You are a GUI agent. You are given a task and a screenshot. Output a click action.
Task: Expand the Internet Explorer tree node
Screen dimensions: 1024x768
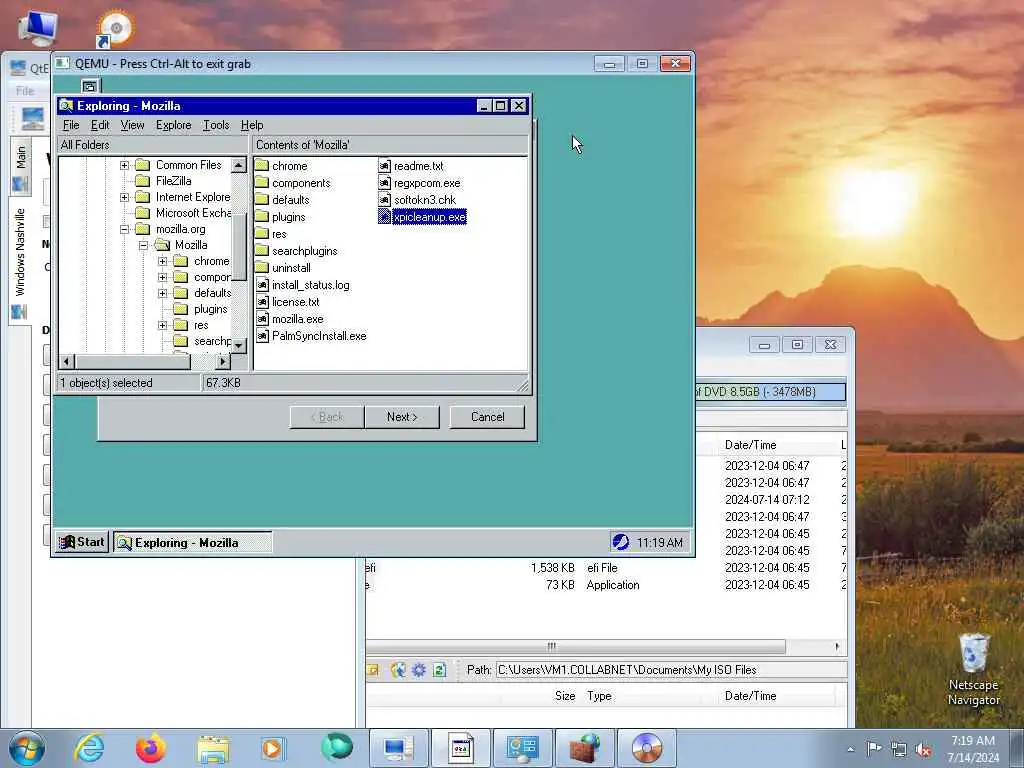tap(124, 197)
